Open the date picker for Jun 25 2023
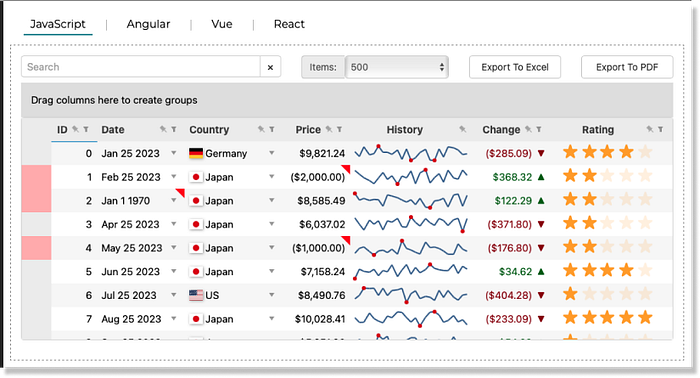The height and width of the screenshot is (378, 700). pyautogui.click(x=174, y=271)
